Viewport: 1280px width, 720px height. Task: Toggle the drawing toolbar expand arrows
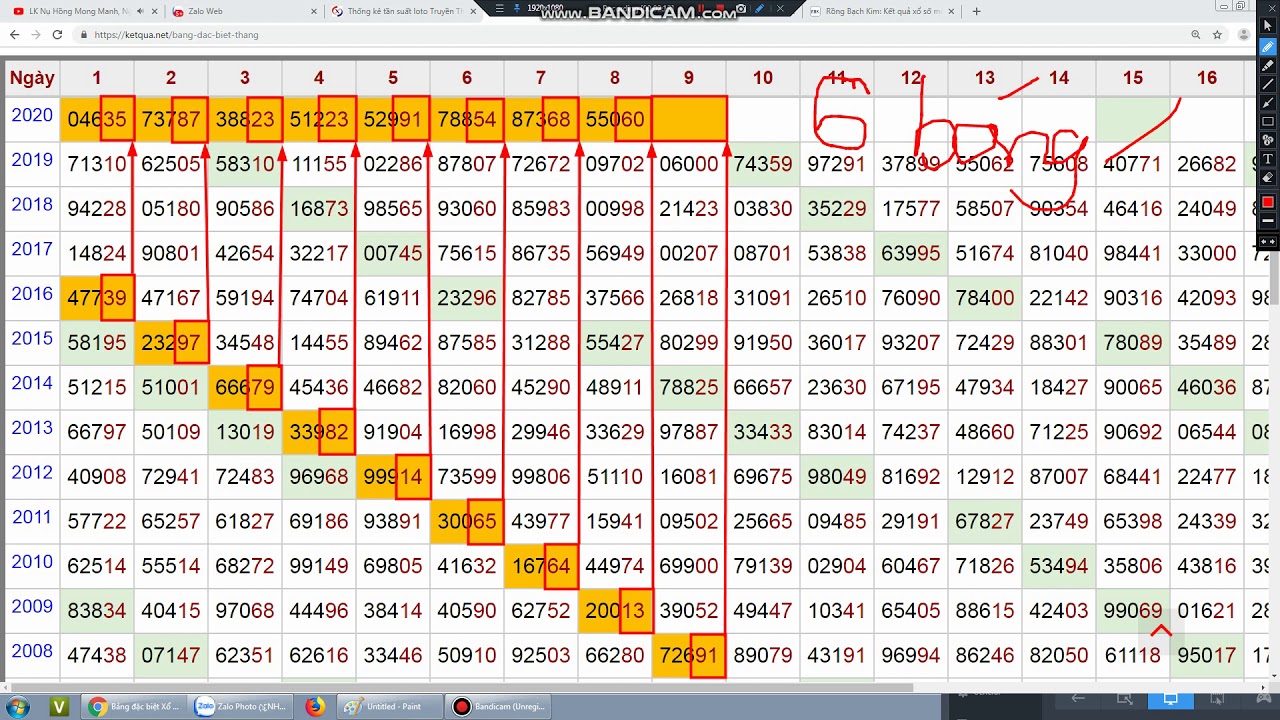tap(1267, 242)
